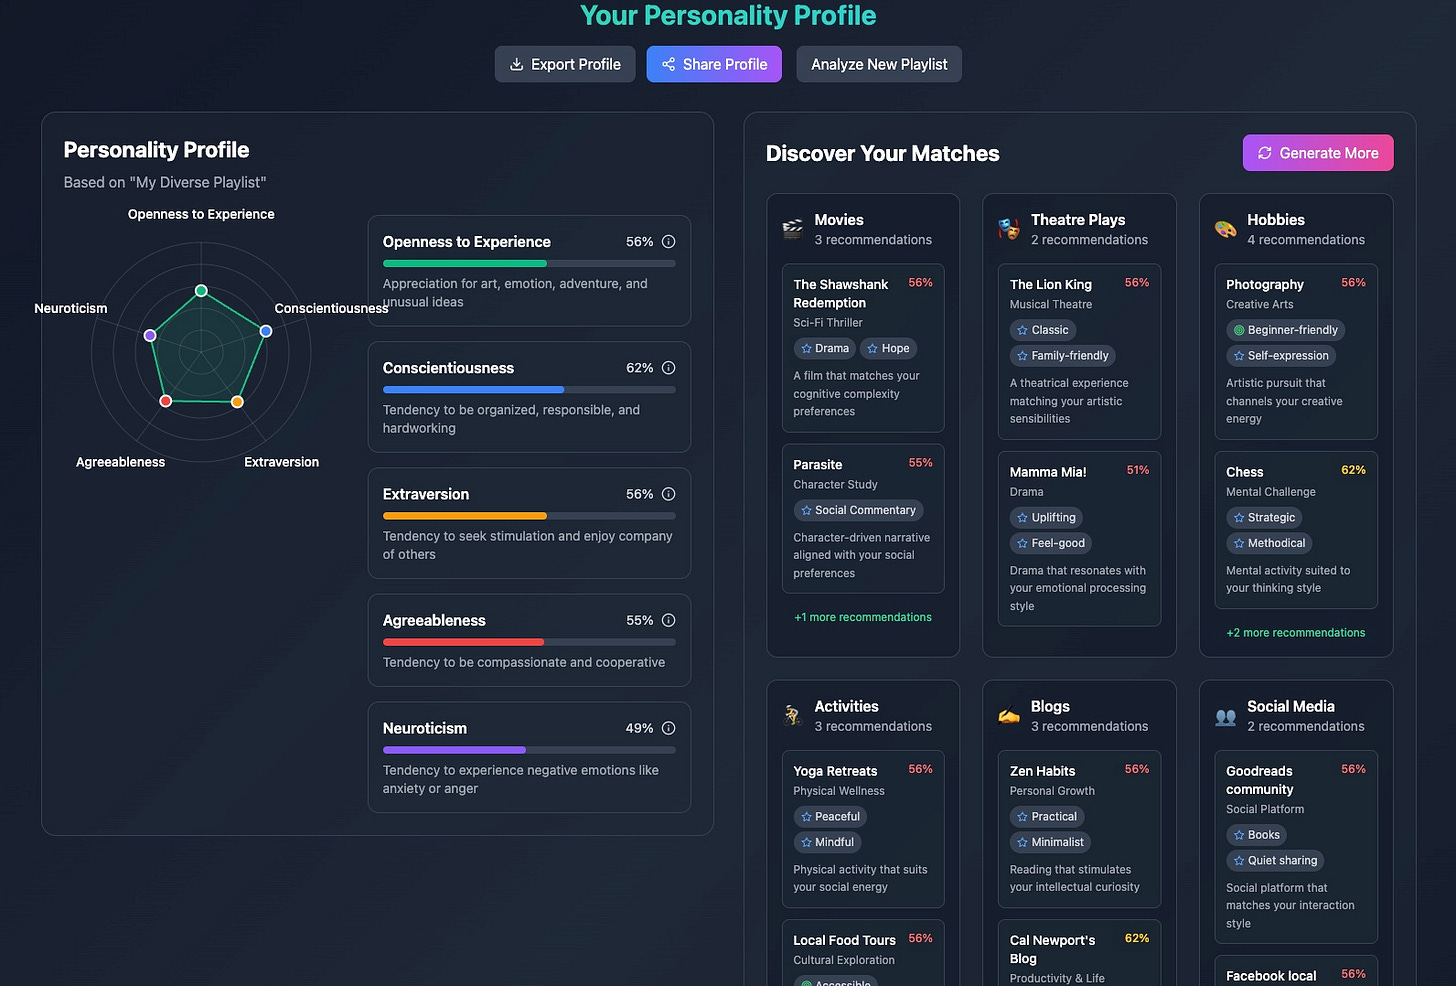The width and height of the screenshot is (1456, 986).
Task: Select the Practical tag on Zen Habits
Action: 1047,817
